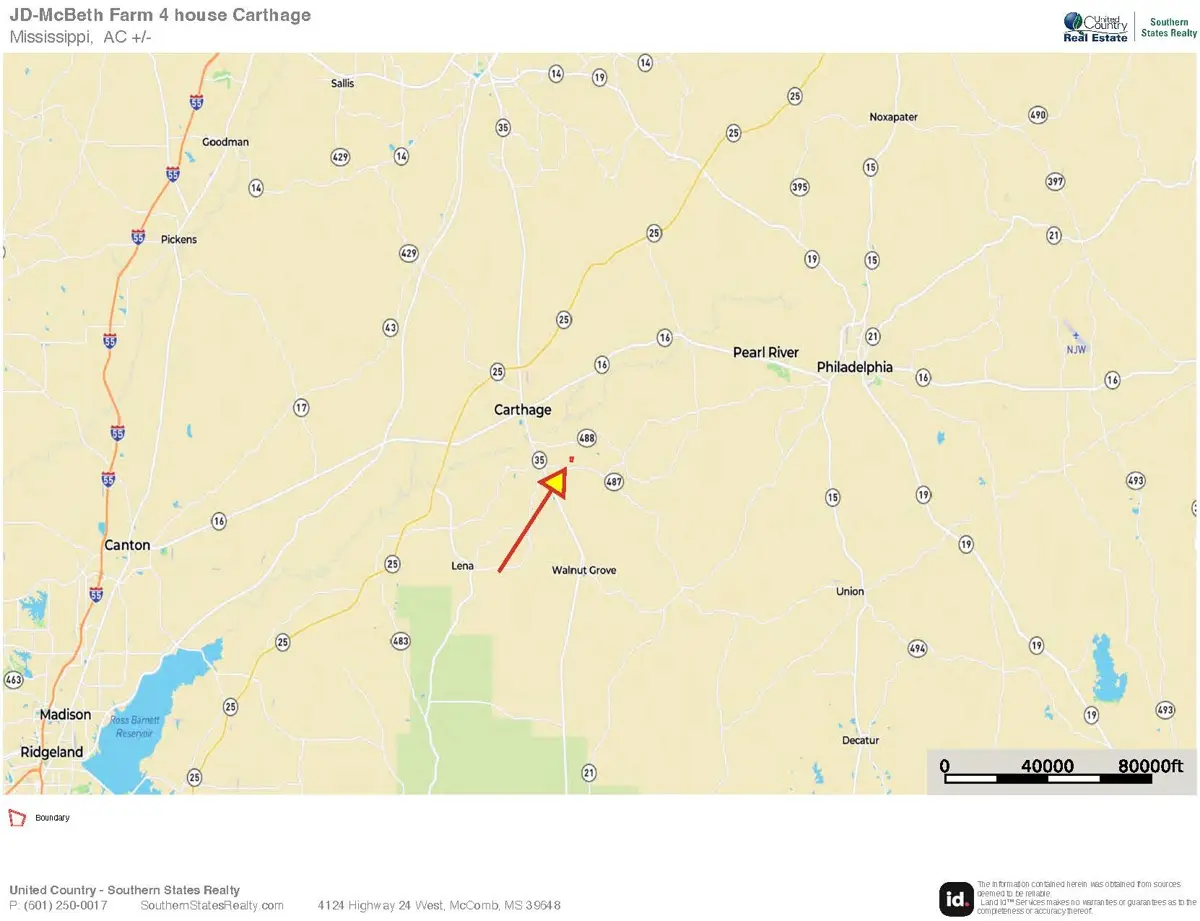
Task: Click the Route 487 highway shield
Action: click(x=613, y=482)
